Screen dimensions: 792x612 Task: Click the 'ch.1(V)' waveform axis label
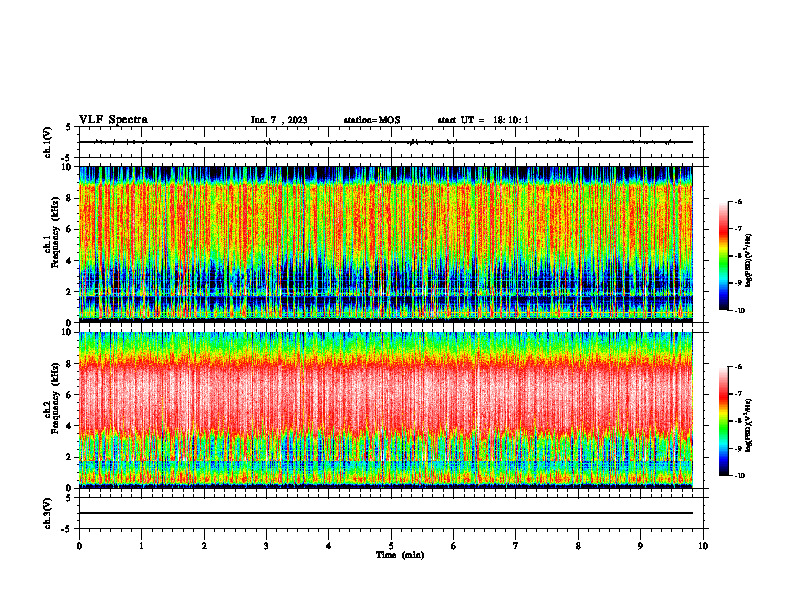47,142
